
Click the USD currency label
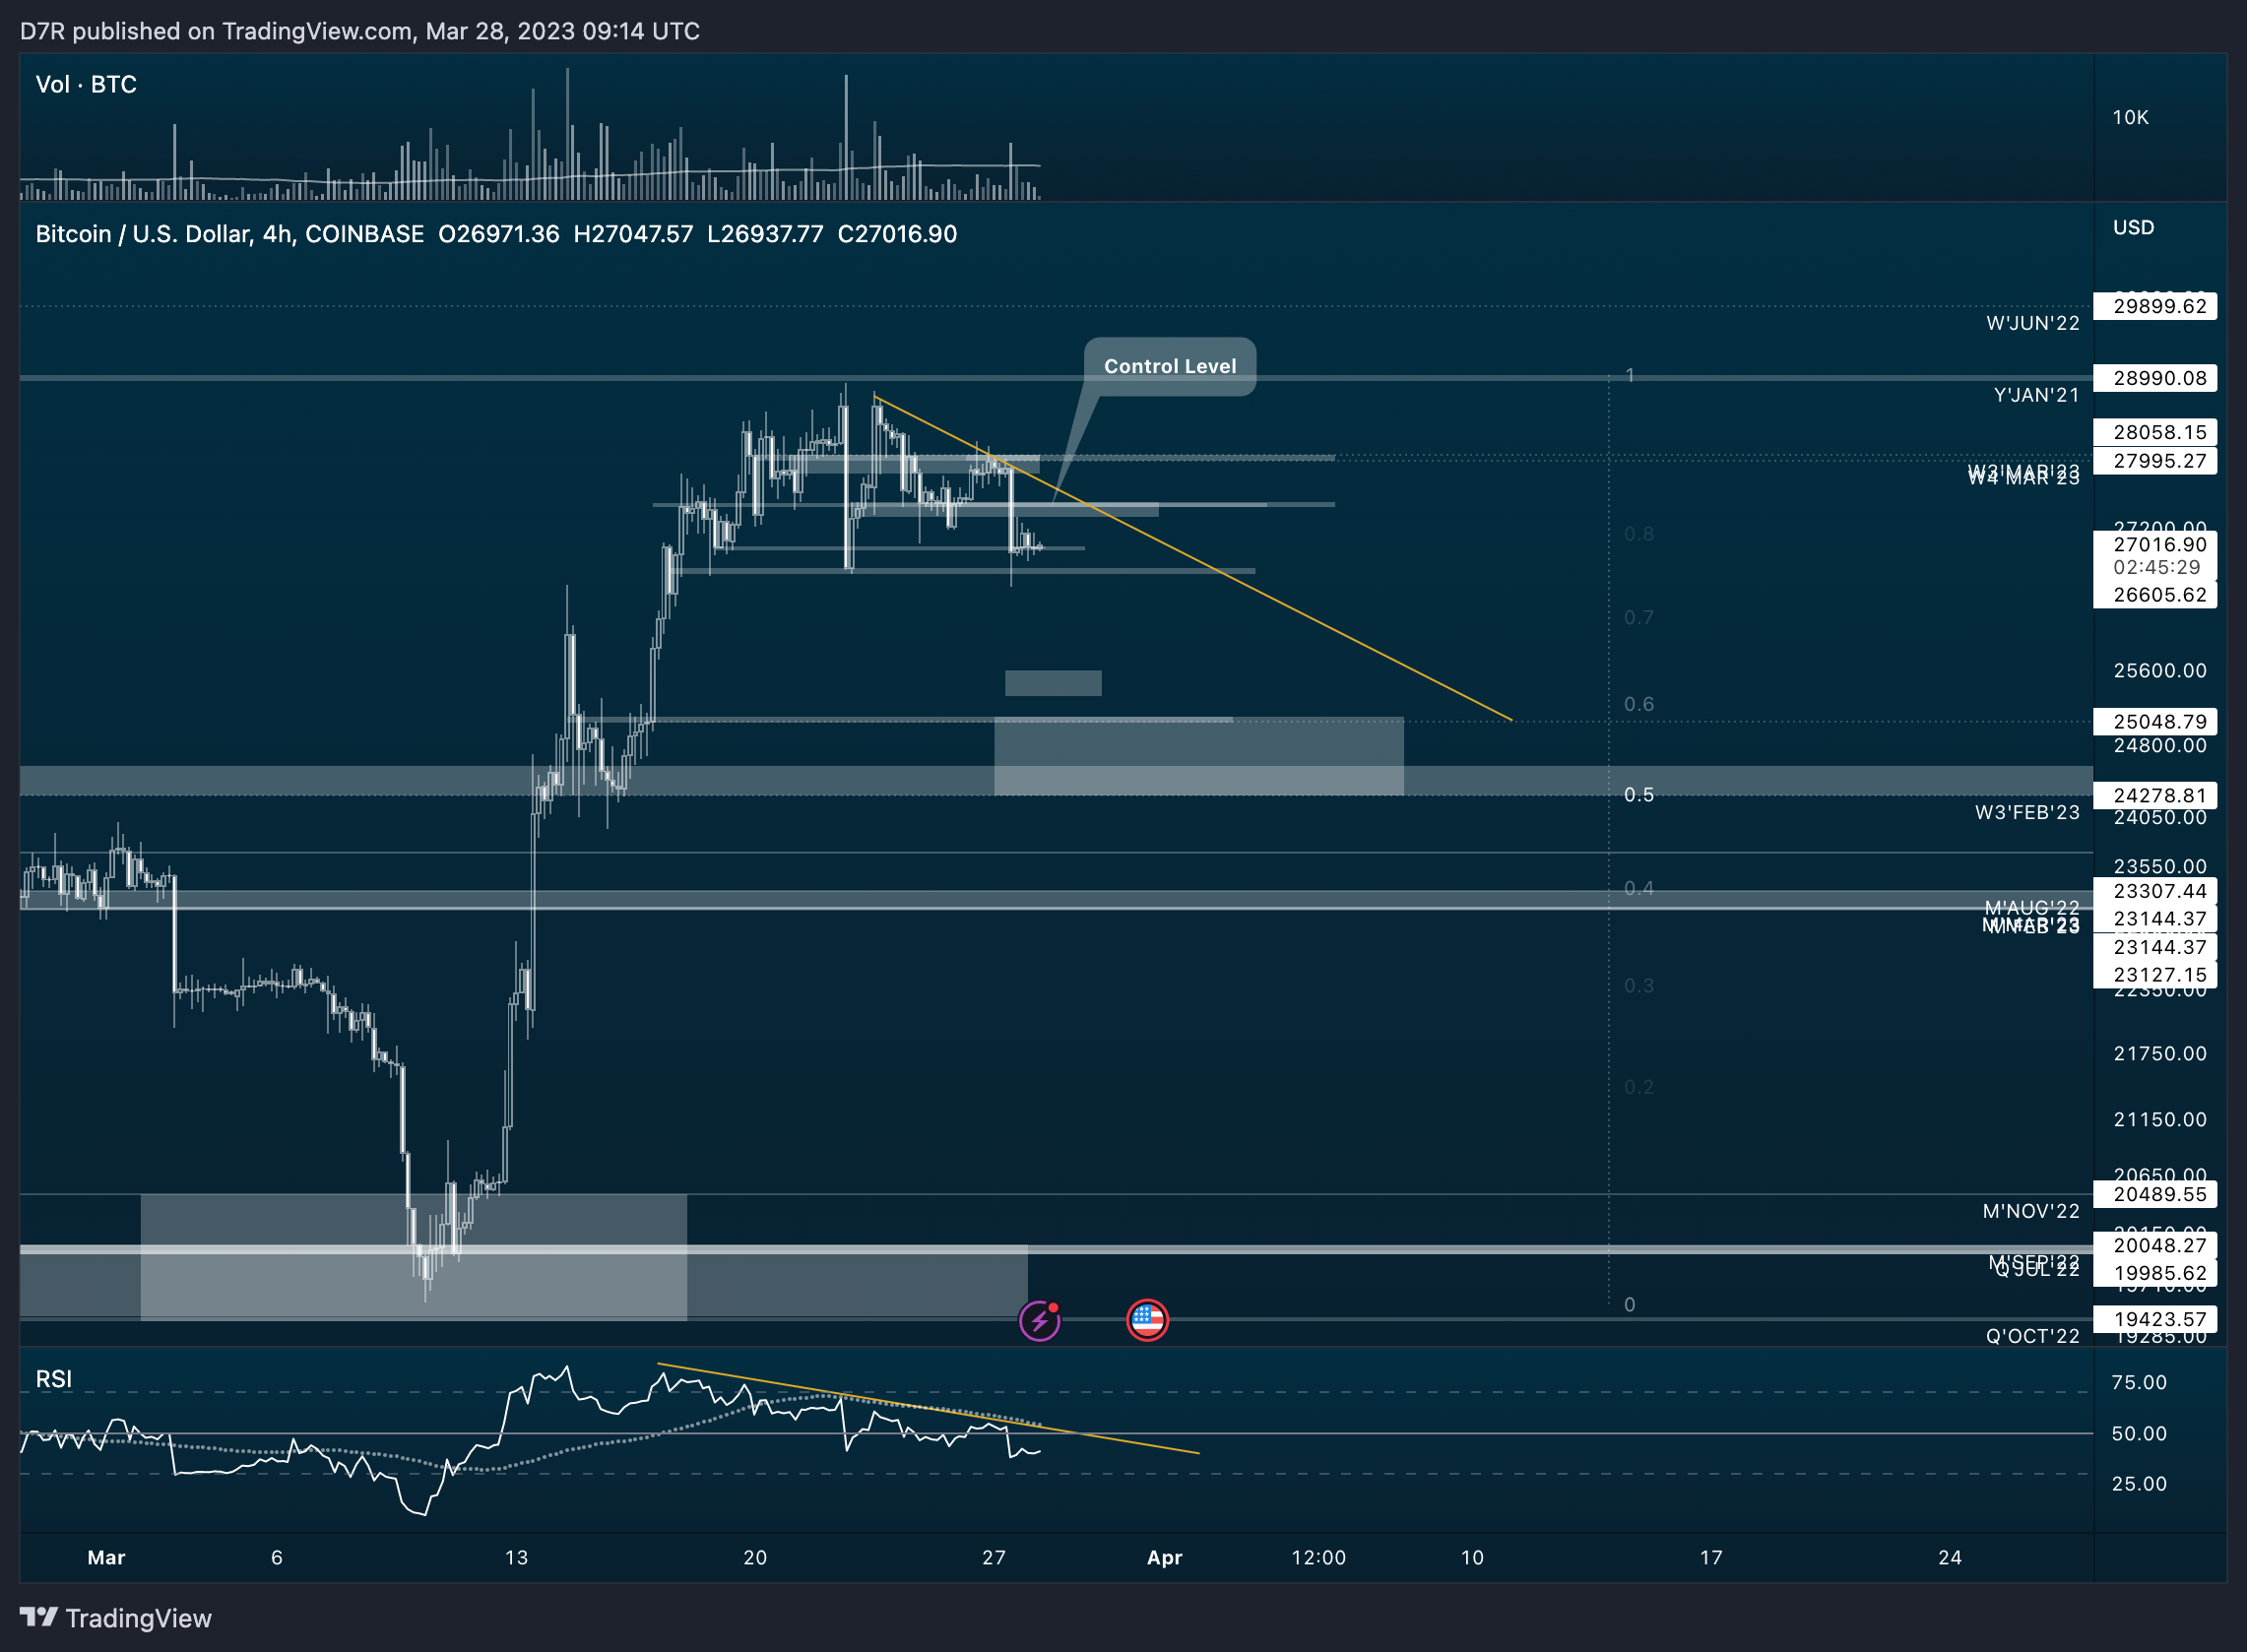(2133, 228)
